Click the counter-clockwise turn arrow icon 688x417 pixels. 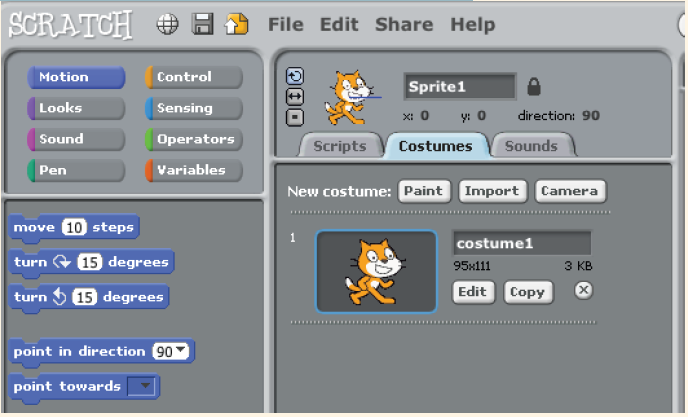coord(59,297)
